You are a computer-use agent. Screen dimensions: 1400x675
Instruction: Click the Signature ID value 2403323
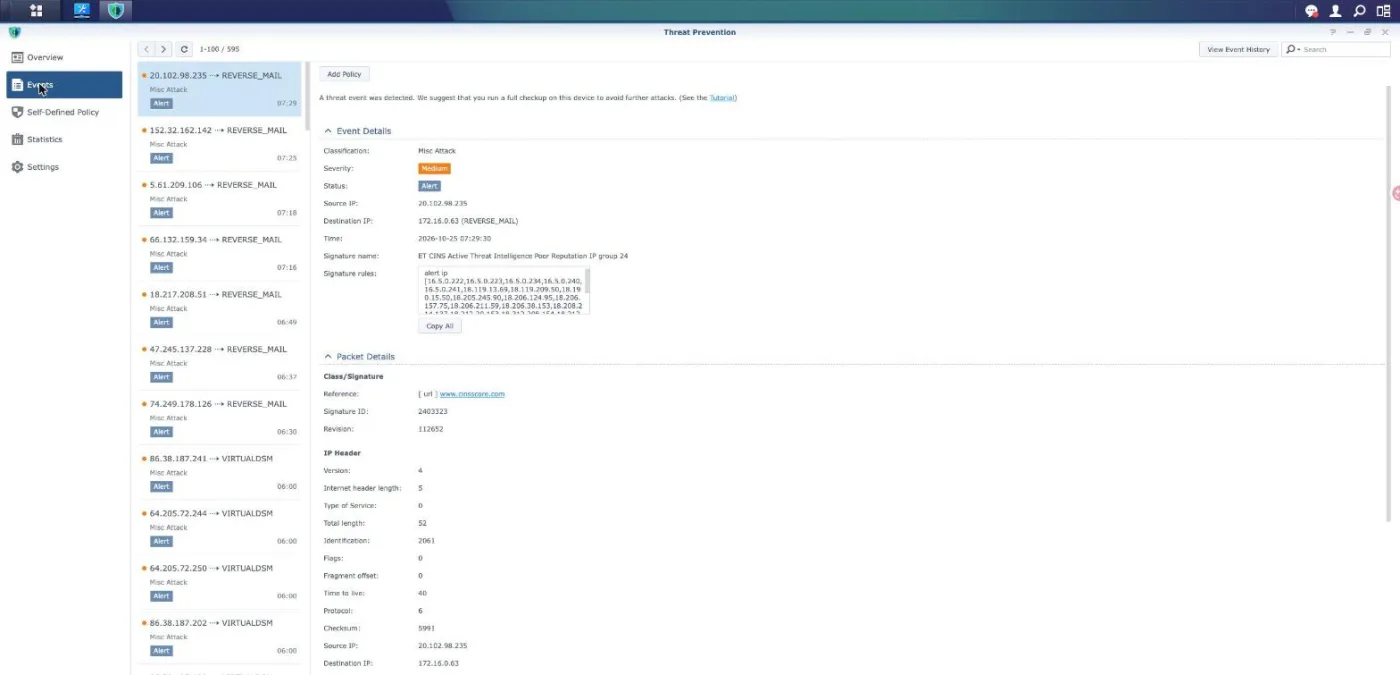pyautogui.click(x=433, y=411)
